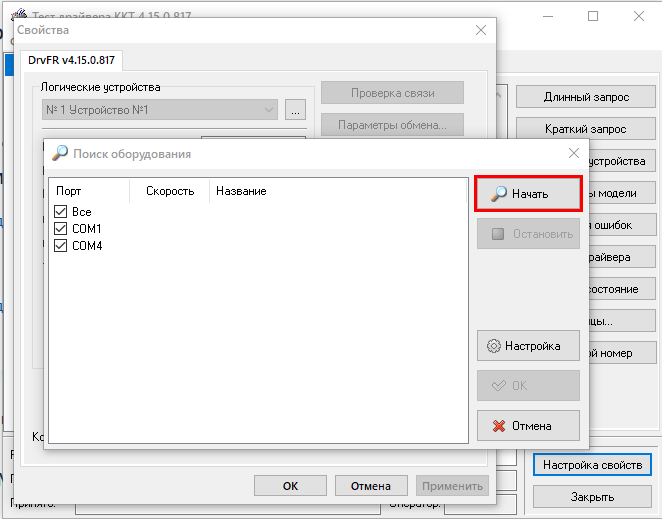Click the gear icon on Настройка button
Screen dimensions: 662x519
493,346
